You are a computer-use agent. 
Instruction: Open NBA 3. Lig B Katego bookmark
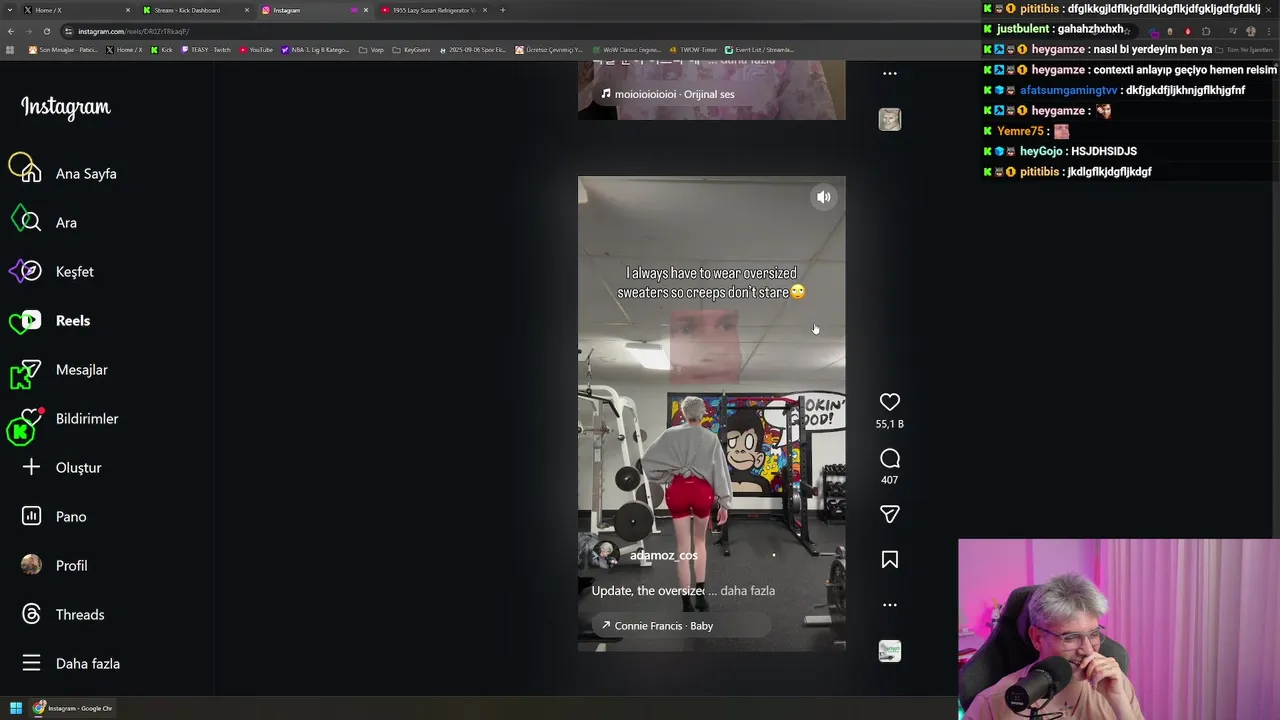click(x=316, y=49)
